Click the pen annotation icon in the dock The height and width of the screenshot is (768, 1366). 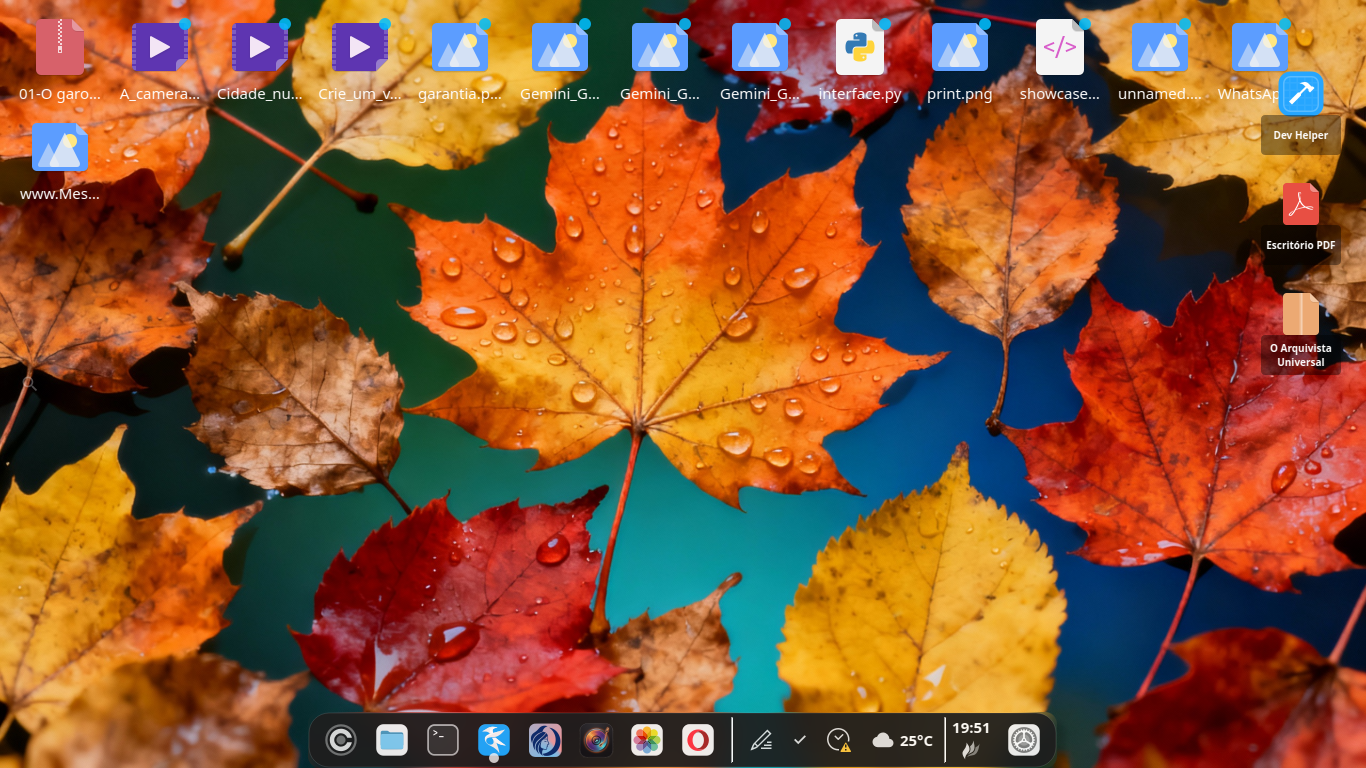[x=761, y=740]
